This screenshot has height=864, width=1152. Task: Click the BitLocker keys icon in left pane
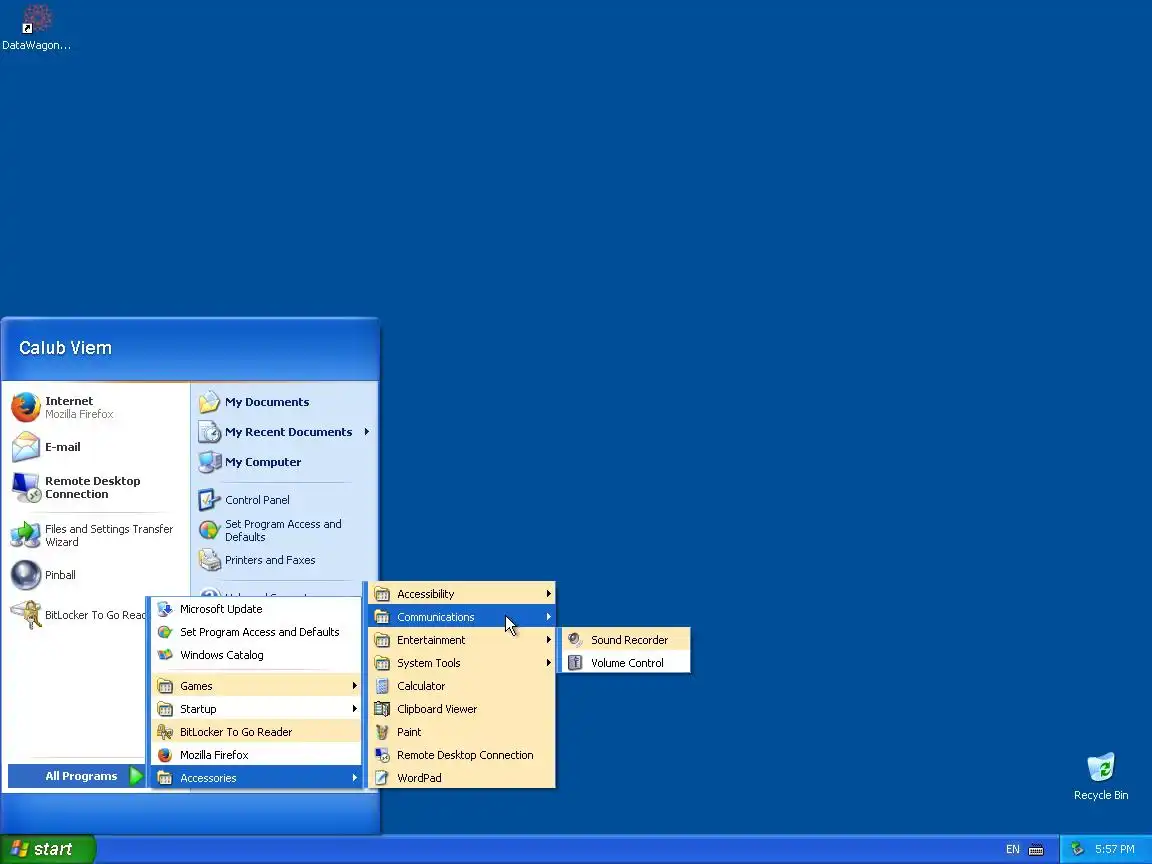click(x=26, y=615)
